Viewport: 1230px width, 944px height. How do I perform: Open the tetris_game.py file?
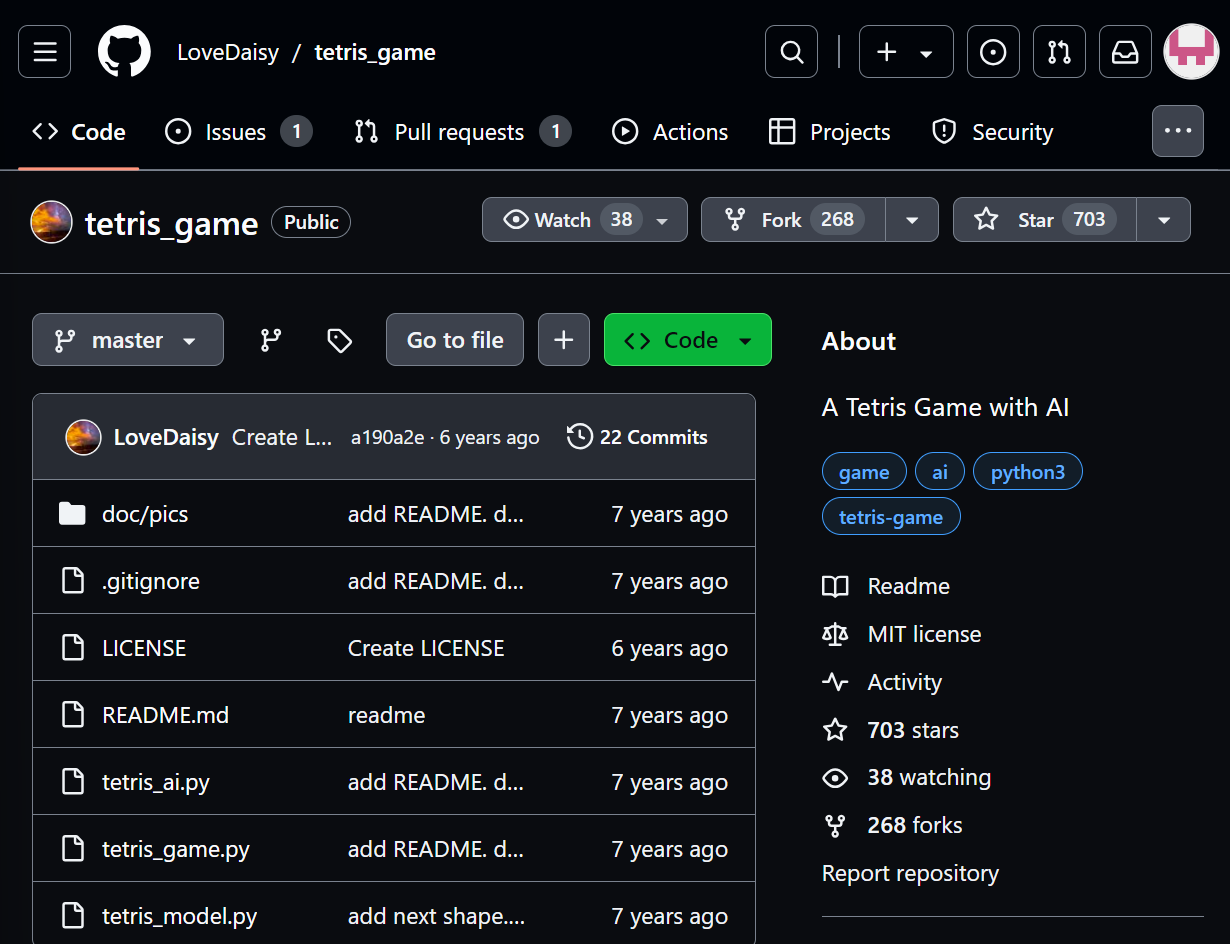pyautogui.click(x=176, y=849)
